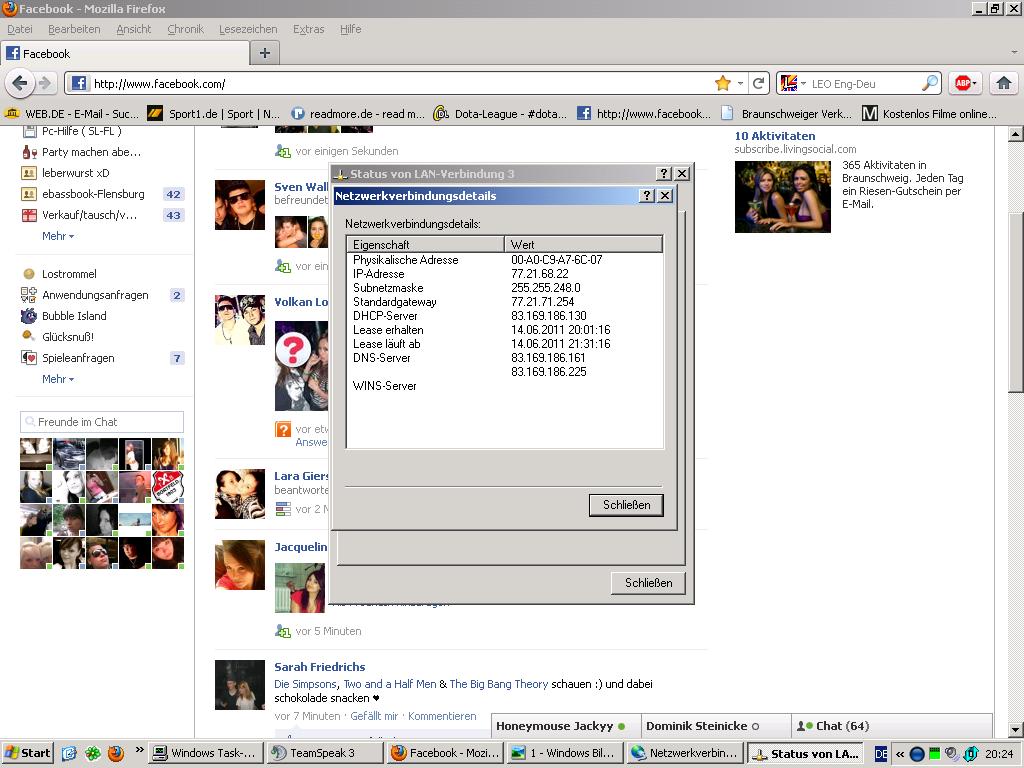Viewport: 1024px width, 768px height.
Task: Open the Dota-League bookmark
Action: (501, 114)
